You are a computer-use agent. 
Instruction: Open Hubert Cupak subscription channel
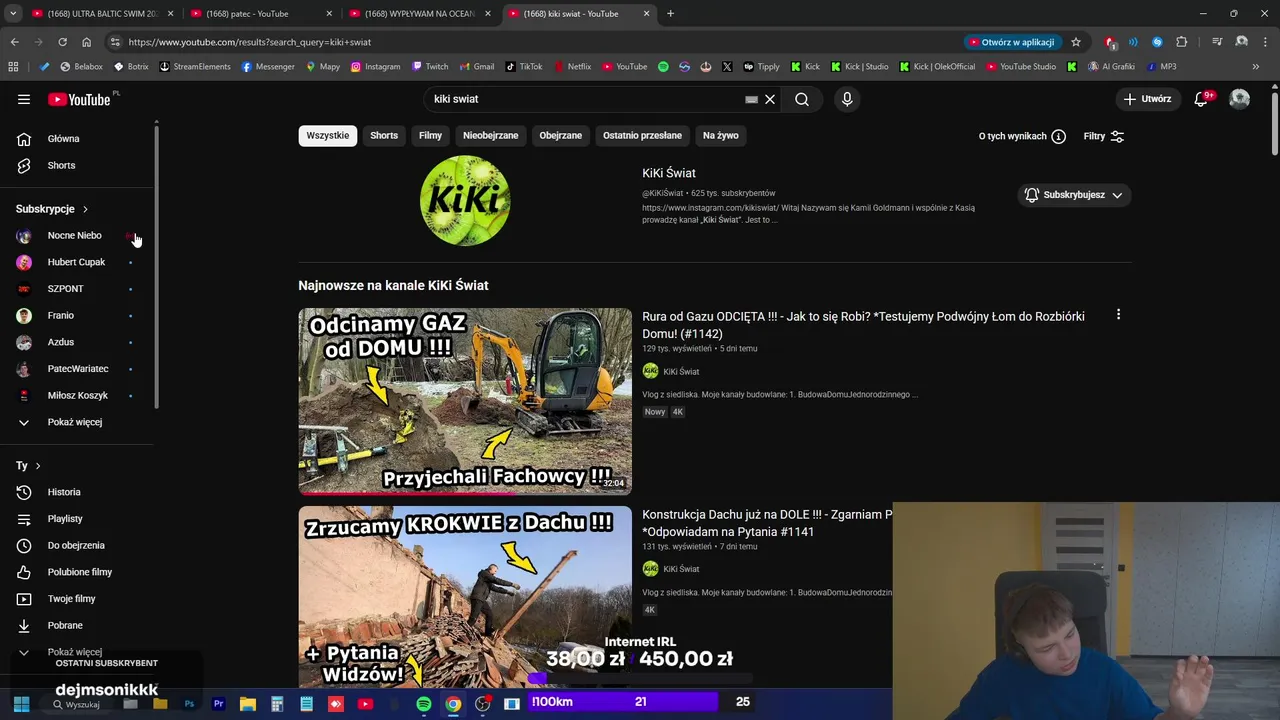tap(78, 262)
